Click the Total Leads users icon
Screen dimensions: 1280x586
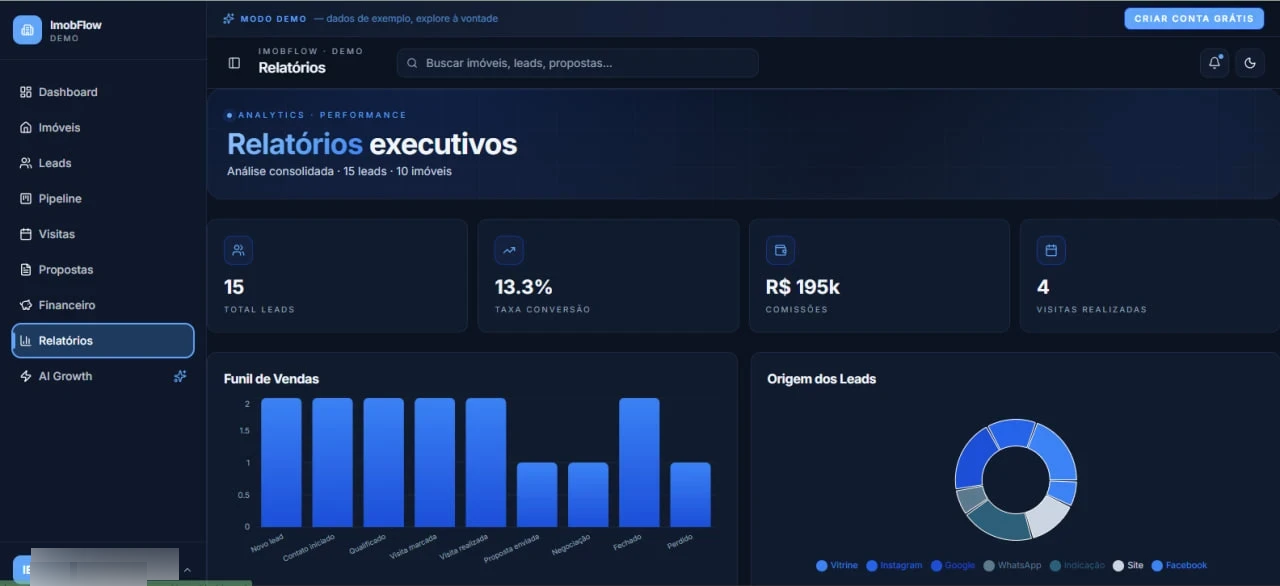point(238,250)
